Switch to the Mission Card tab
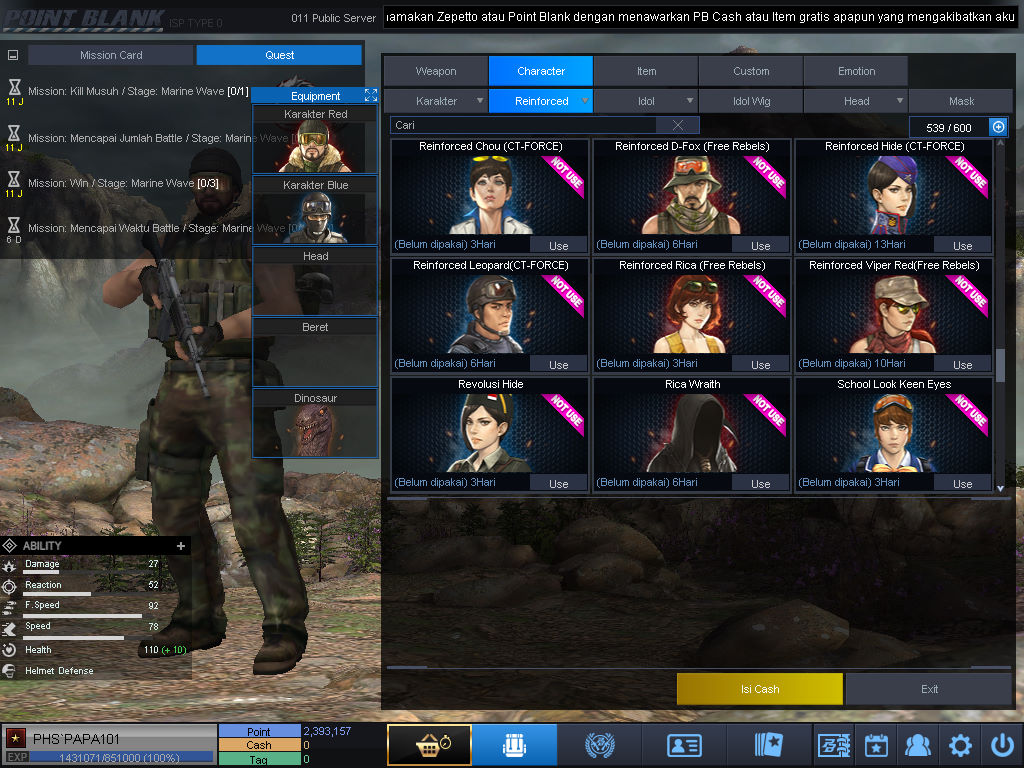The image size is (1024, 768). point(111,56)
